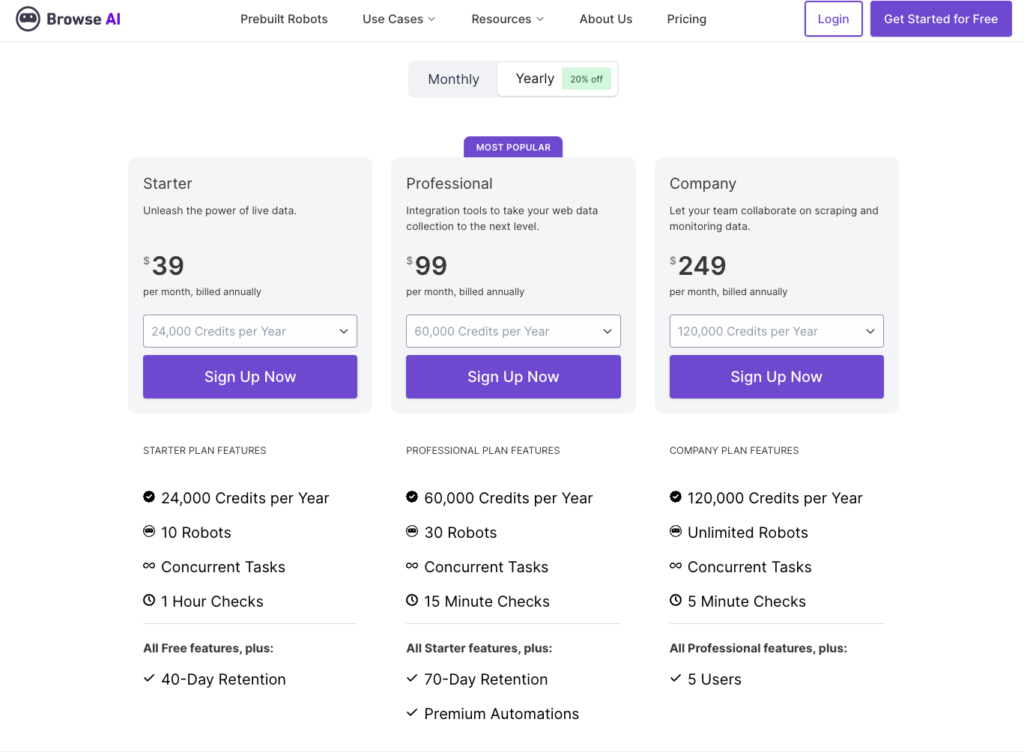Click the Login button
1024x752 pixels.
point(833,19)
